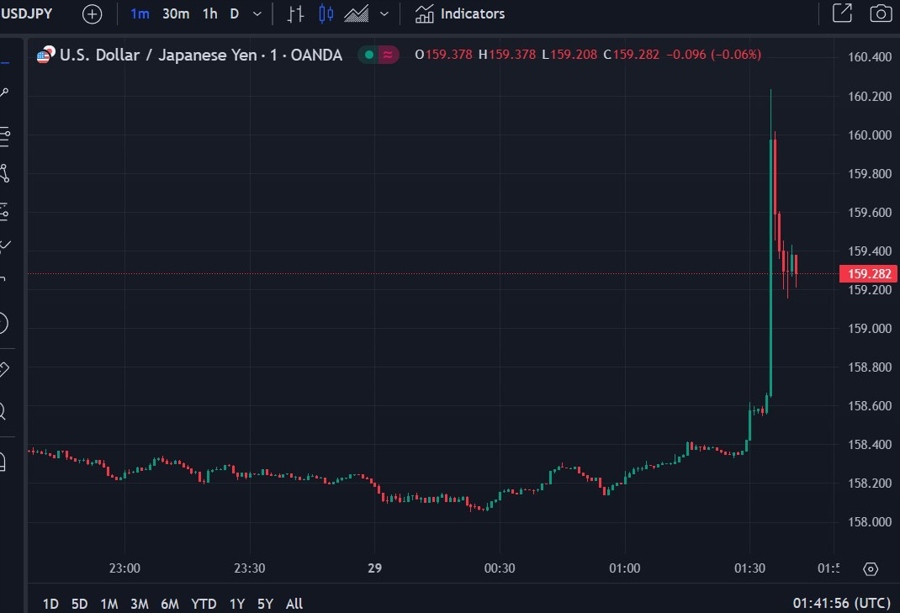
Task: Click the 23:30 time axis label
Action: pyautogui.click(x=250, y=568)
